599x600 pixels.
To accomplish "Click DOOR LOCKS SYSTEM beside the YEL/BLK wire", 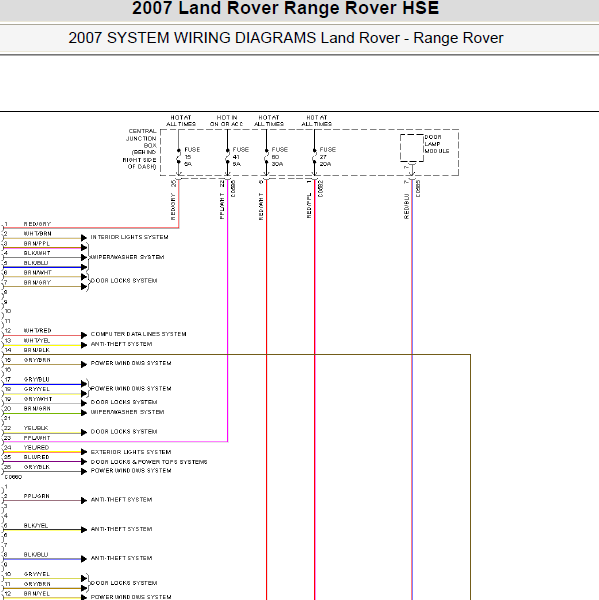I will (x=124, y=432).
